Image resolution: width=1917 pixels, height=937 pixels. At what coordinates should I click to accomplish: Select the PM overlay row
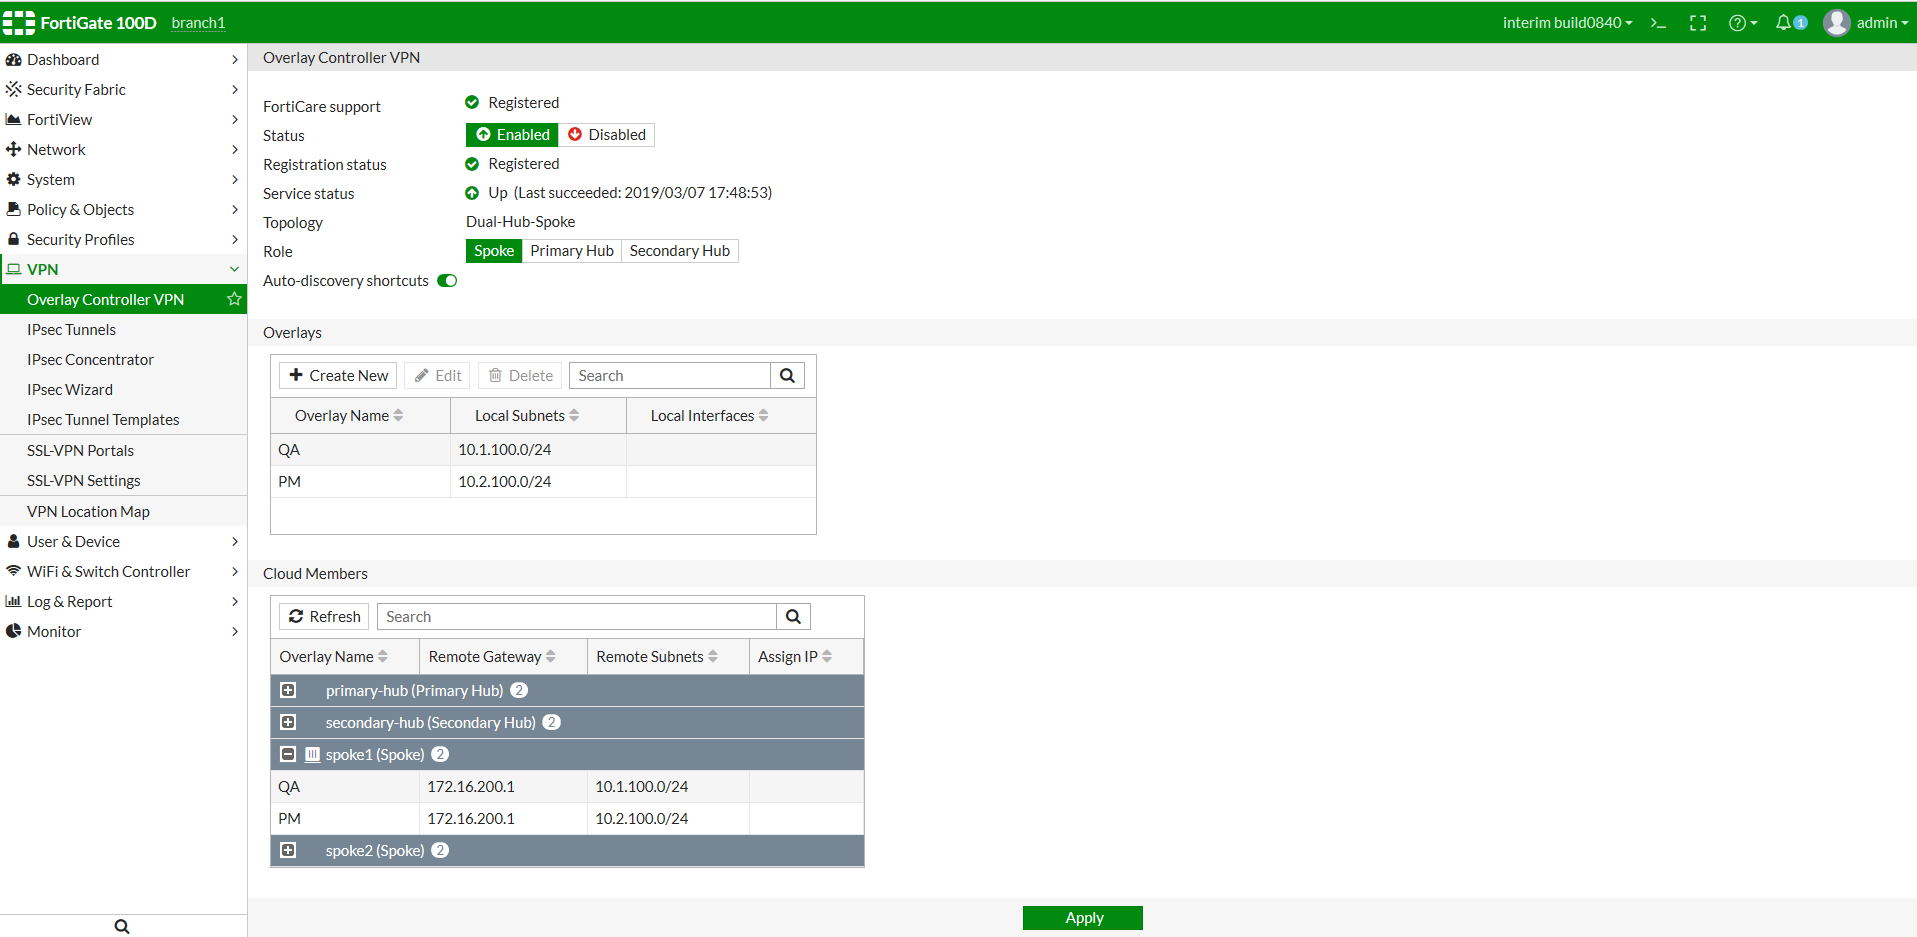coord(543,482)
